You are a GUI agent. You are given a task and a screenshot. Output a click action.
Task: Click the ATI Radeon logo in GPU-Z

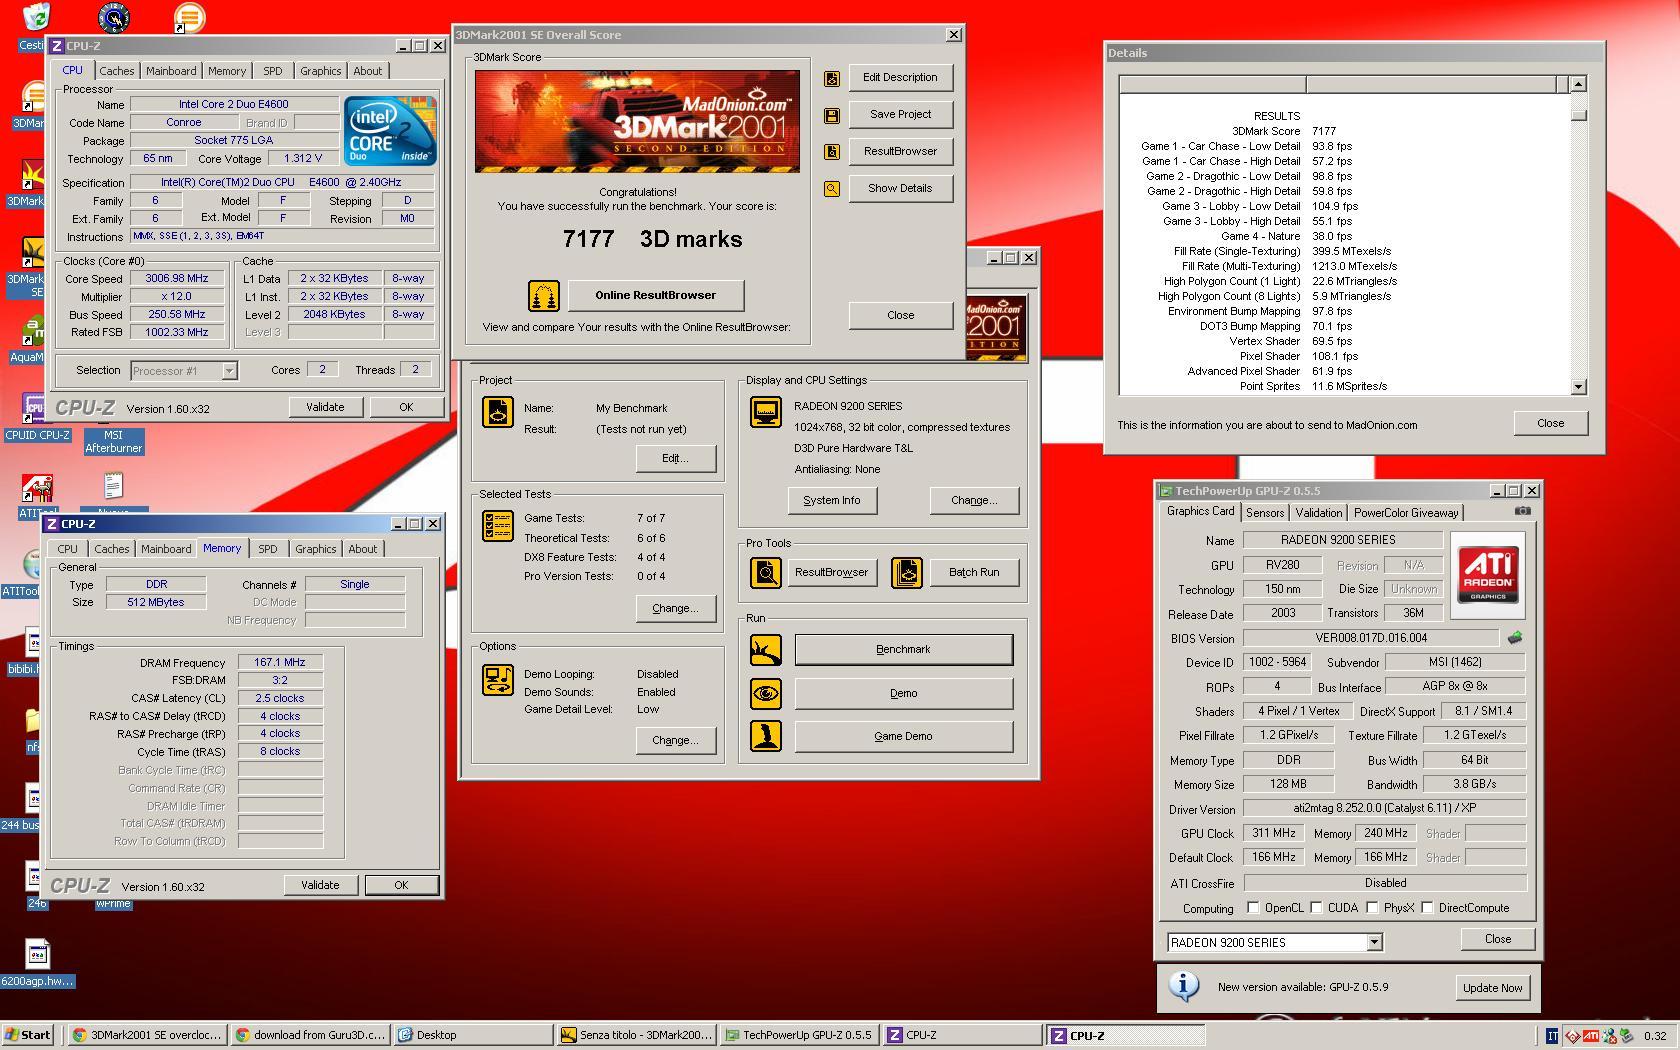coord(1487,573)
